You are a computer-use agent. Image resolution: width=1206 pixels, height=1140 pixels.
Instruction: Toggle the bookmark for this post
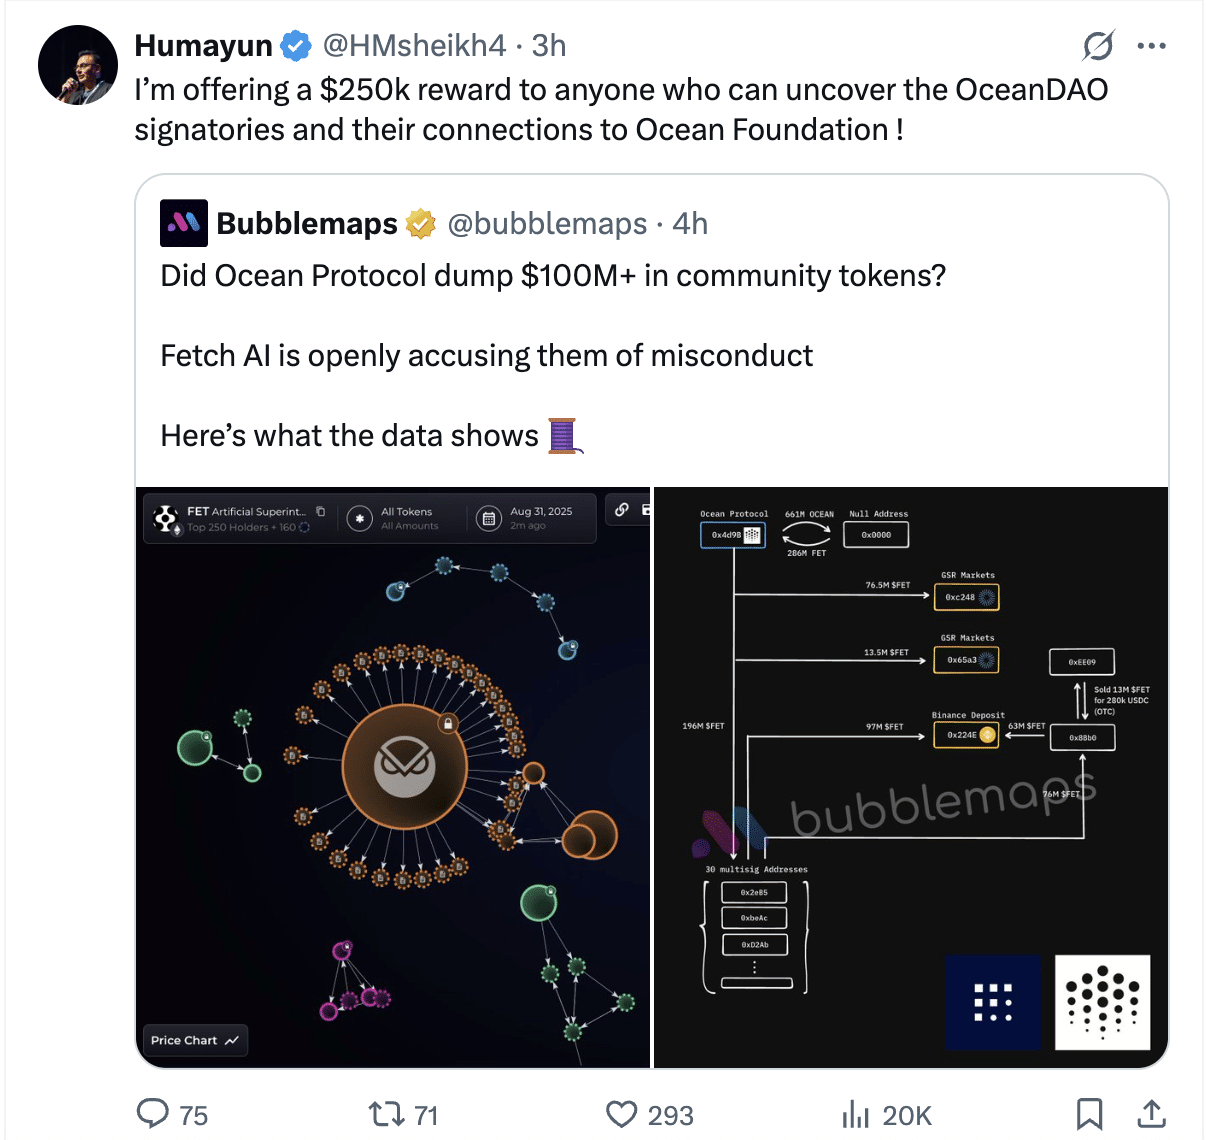[x=1089, y=1114]
